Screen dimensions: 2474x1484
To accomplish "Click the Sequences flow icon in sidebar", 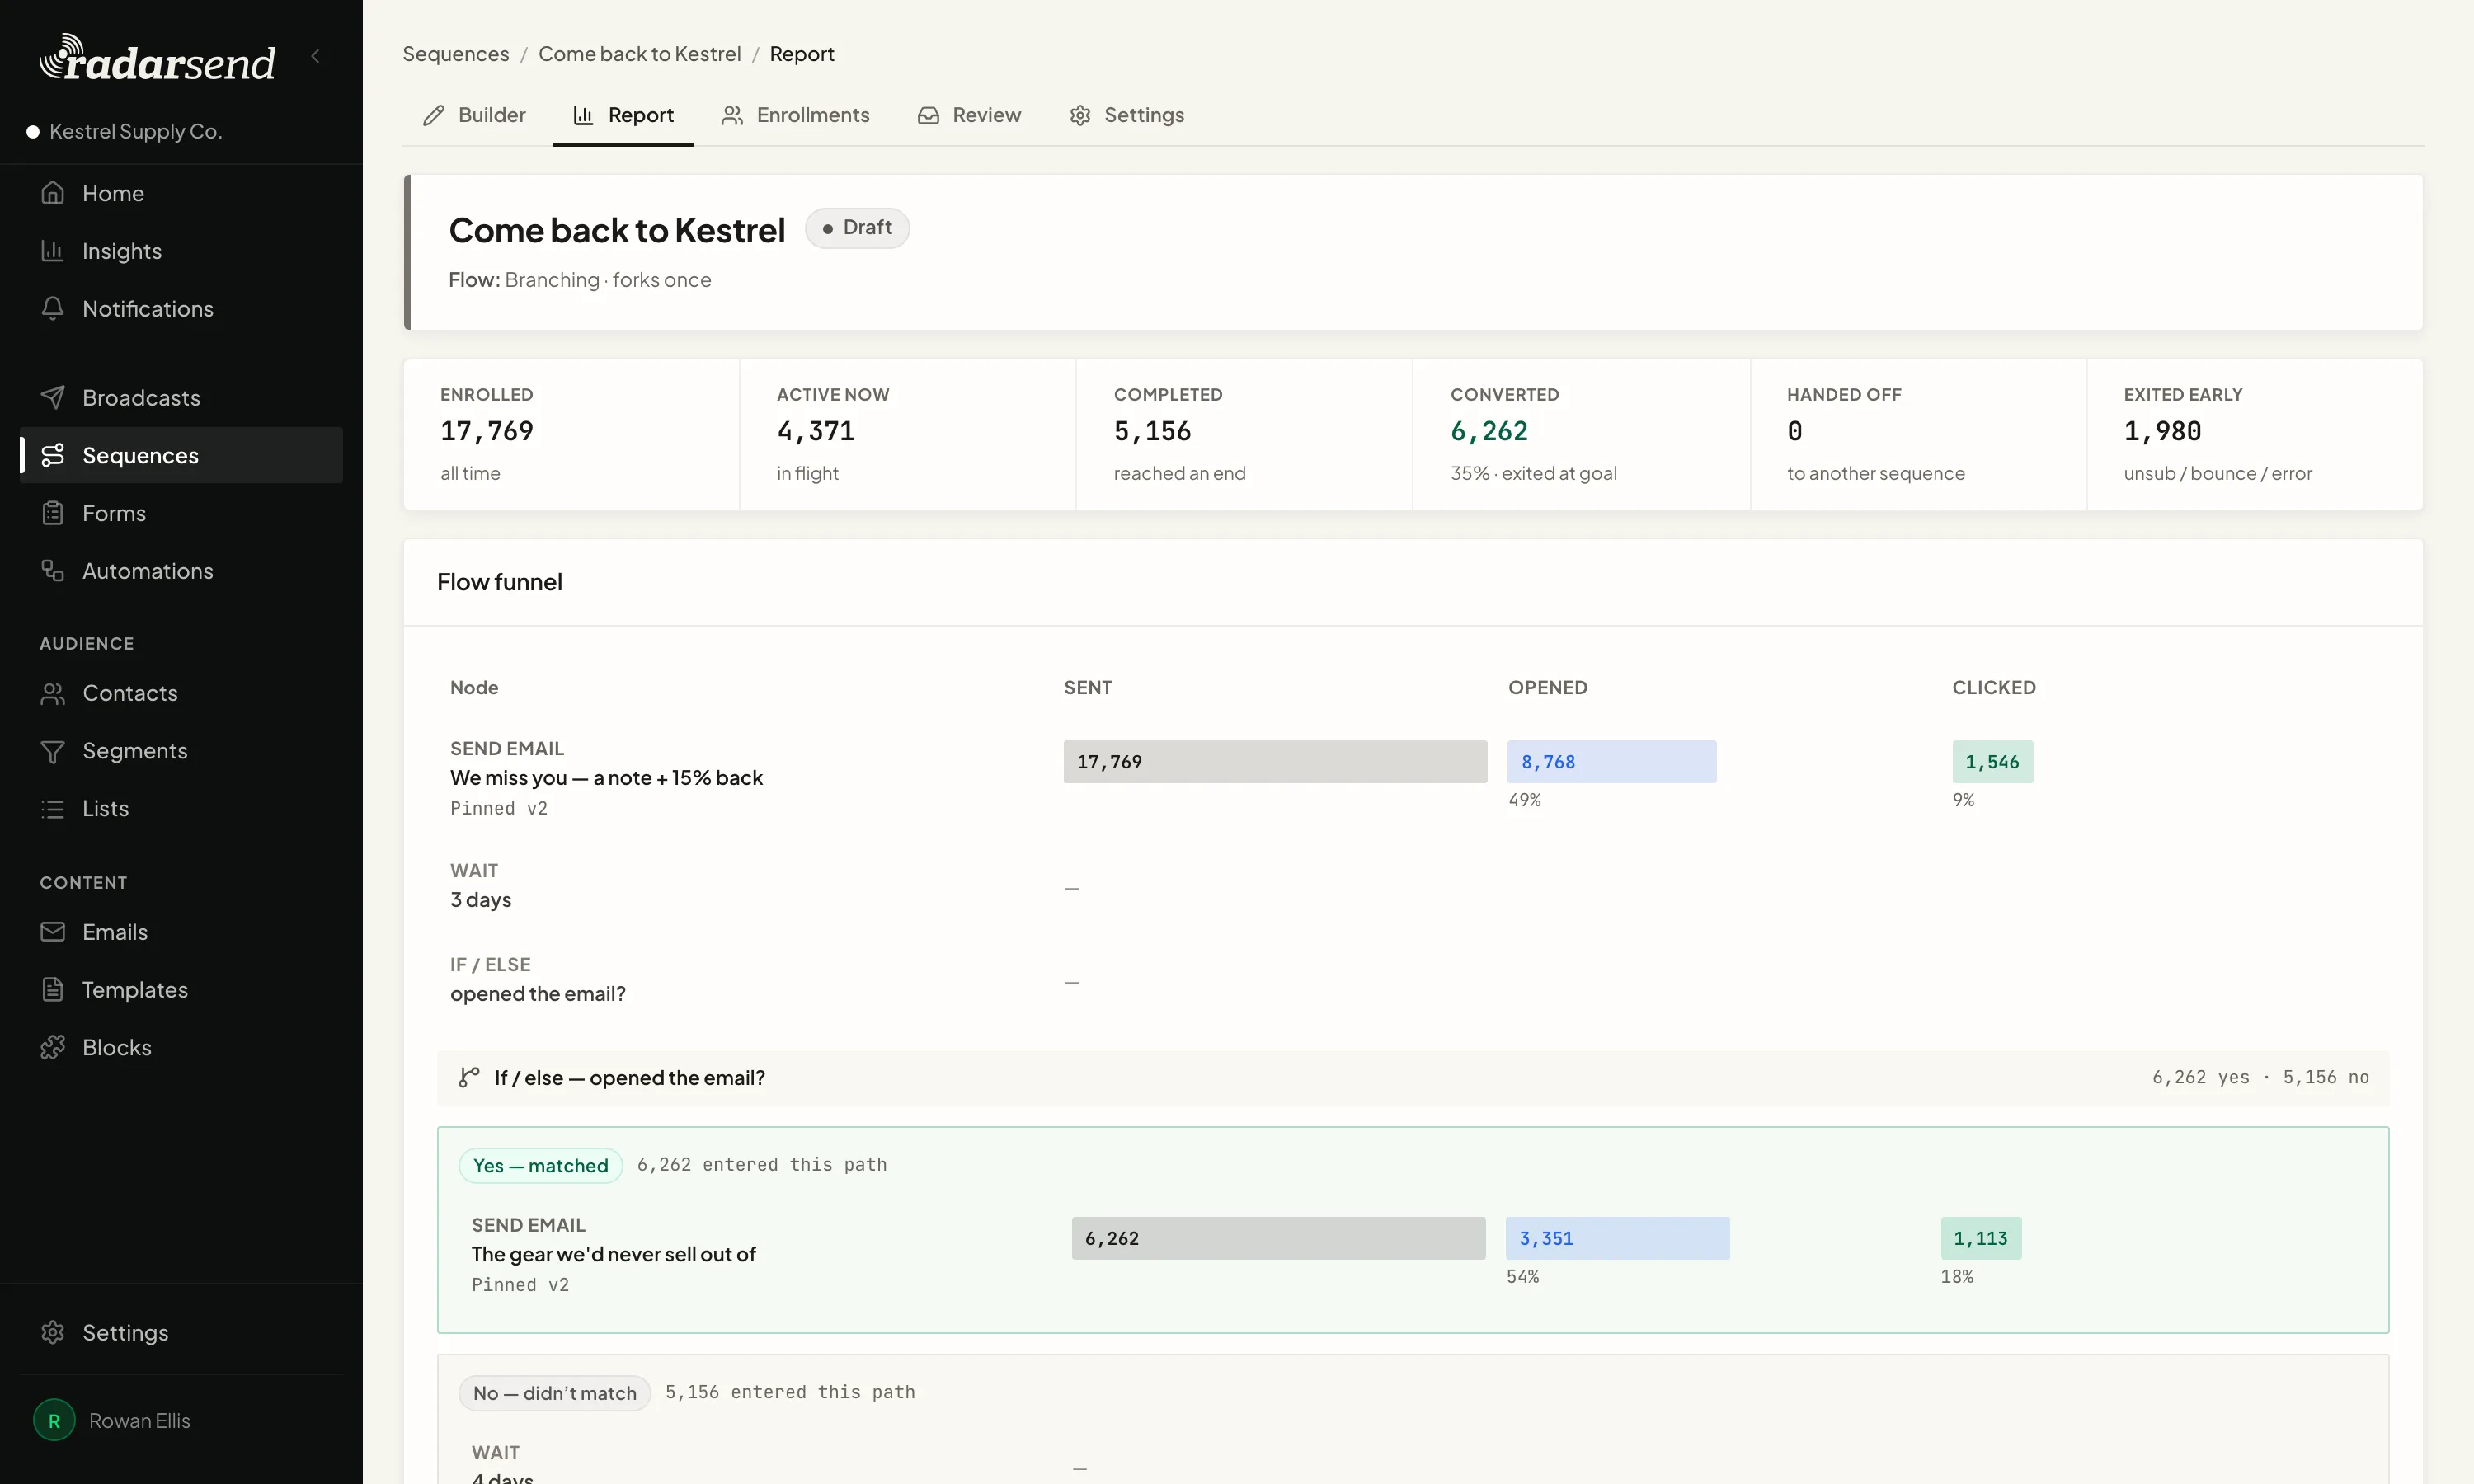I will tap(53, 455).
